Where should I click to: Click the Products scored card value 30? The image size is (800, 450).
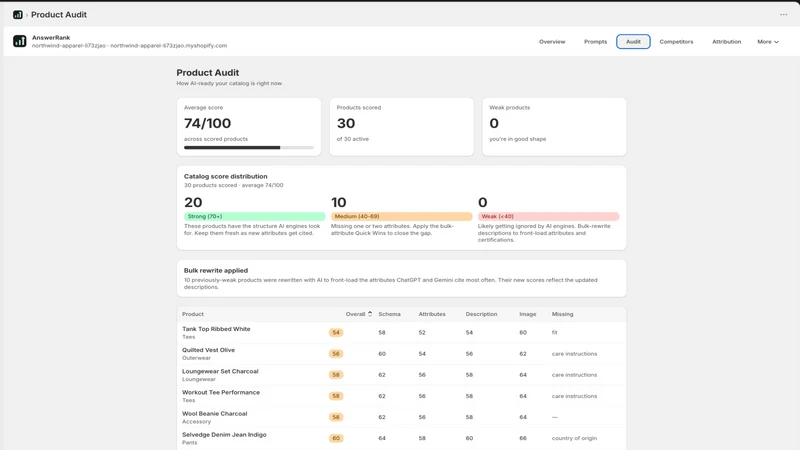[x=346, y=123]
